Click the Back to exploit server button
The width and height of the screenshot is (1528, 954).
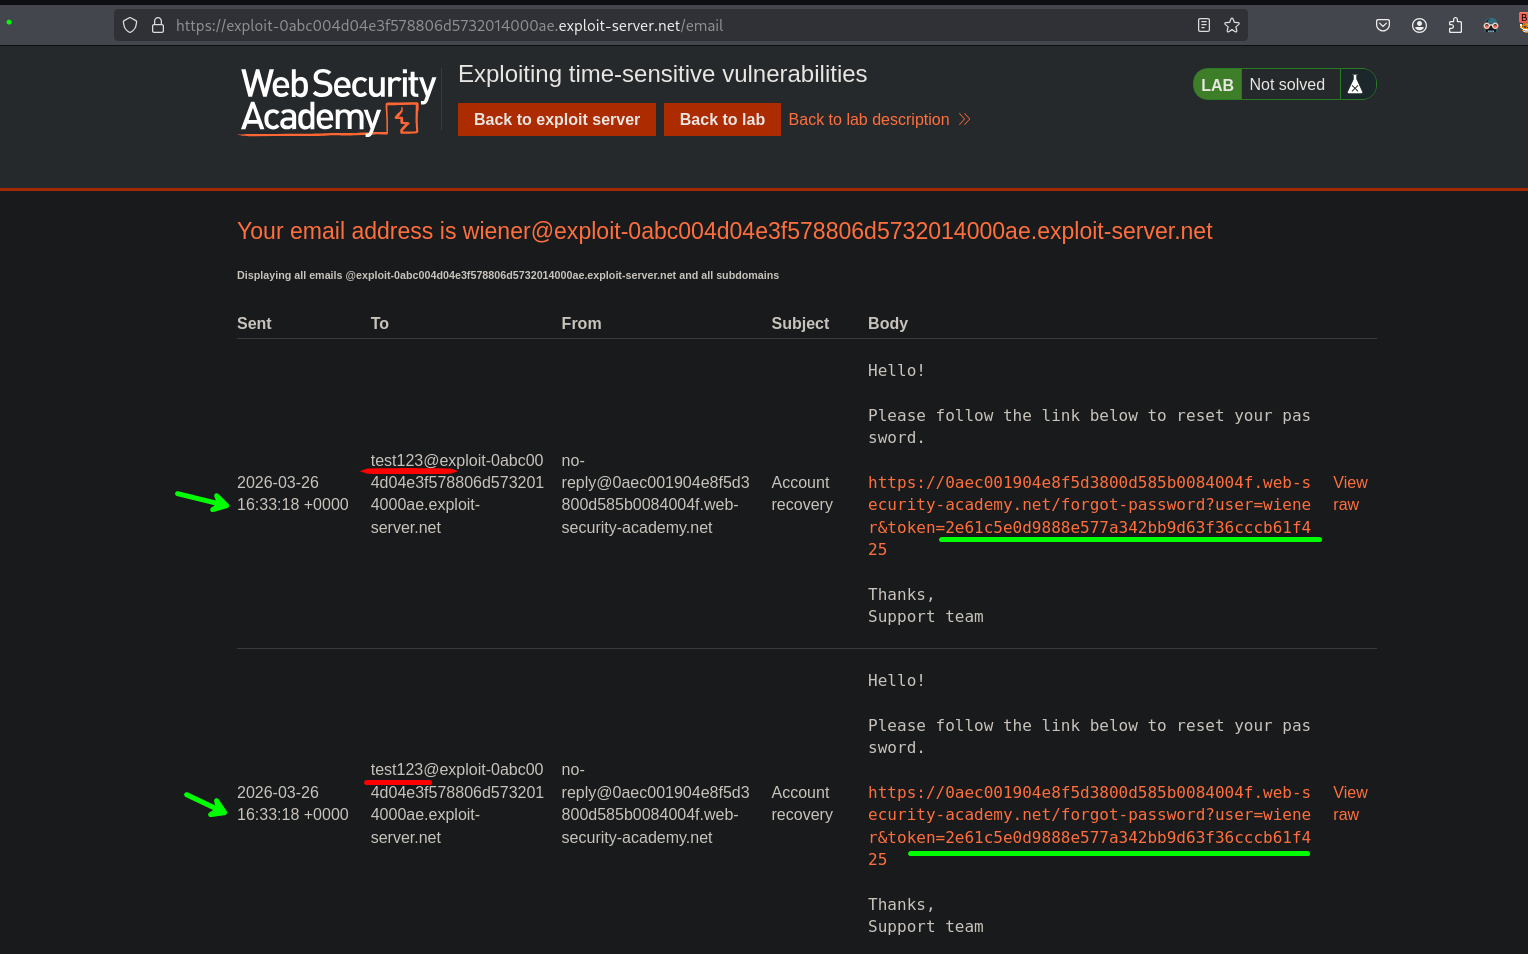pyautogui.click(x=556, y=119)
